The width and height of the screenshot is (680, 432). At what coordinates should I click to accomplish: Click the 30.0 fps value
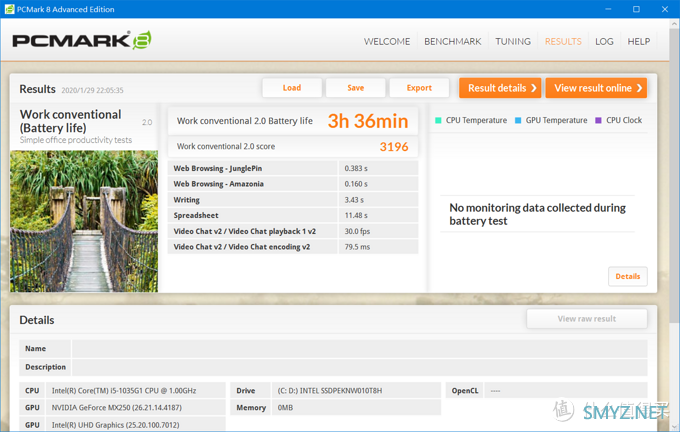point(357,231)
